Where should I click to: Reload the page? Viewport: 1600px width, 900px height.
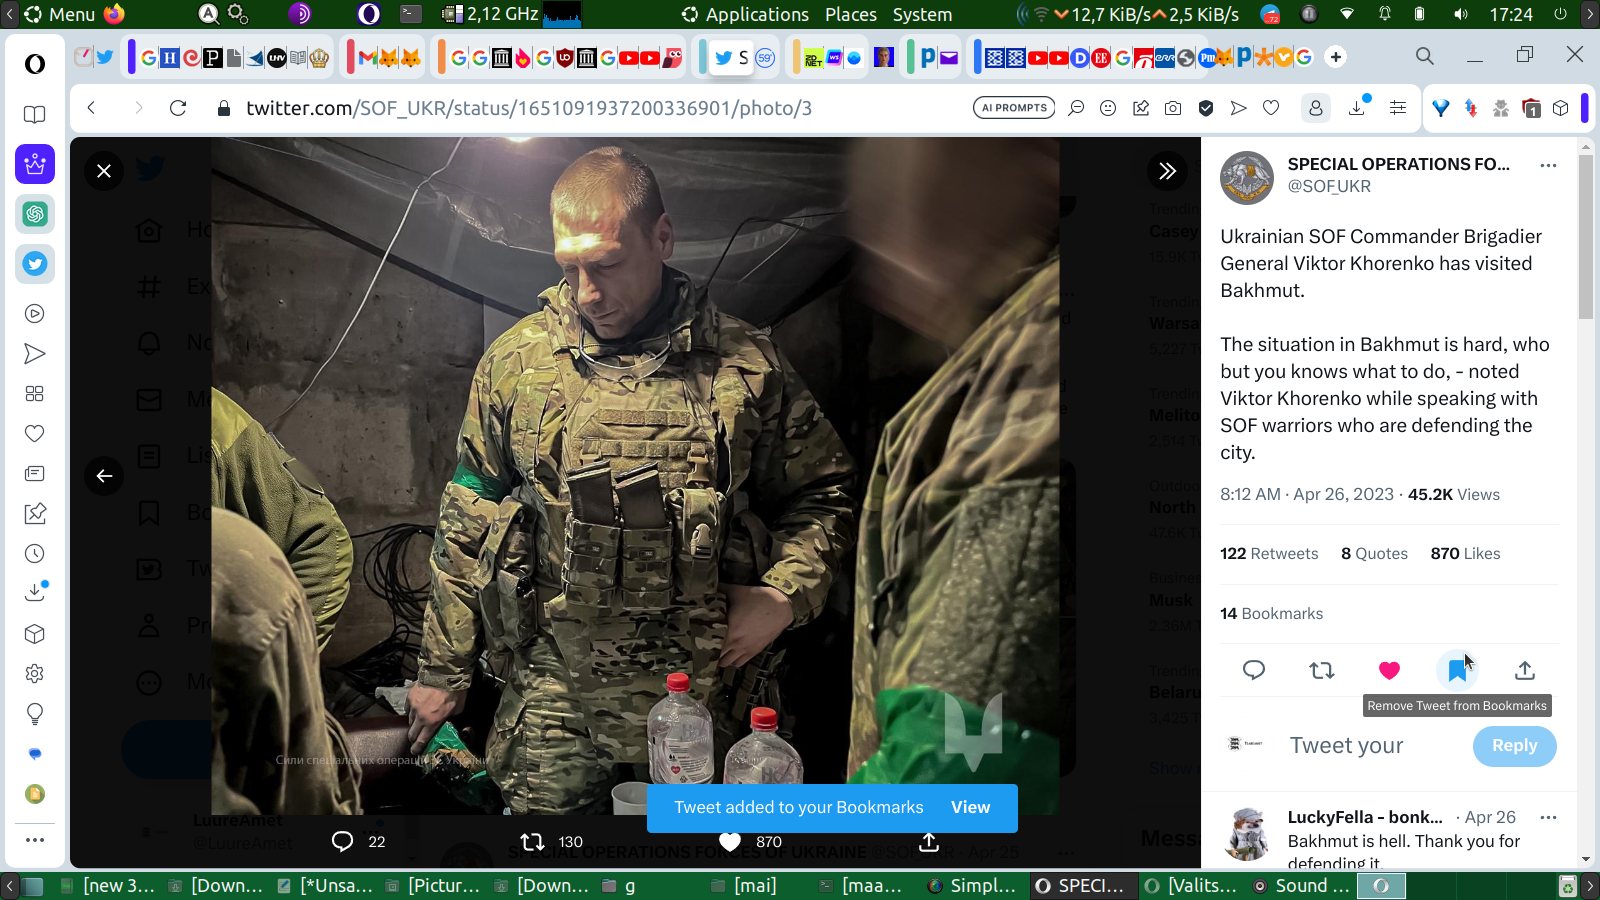[178, 108]
